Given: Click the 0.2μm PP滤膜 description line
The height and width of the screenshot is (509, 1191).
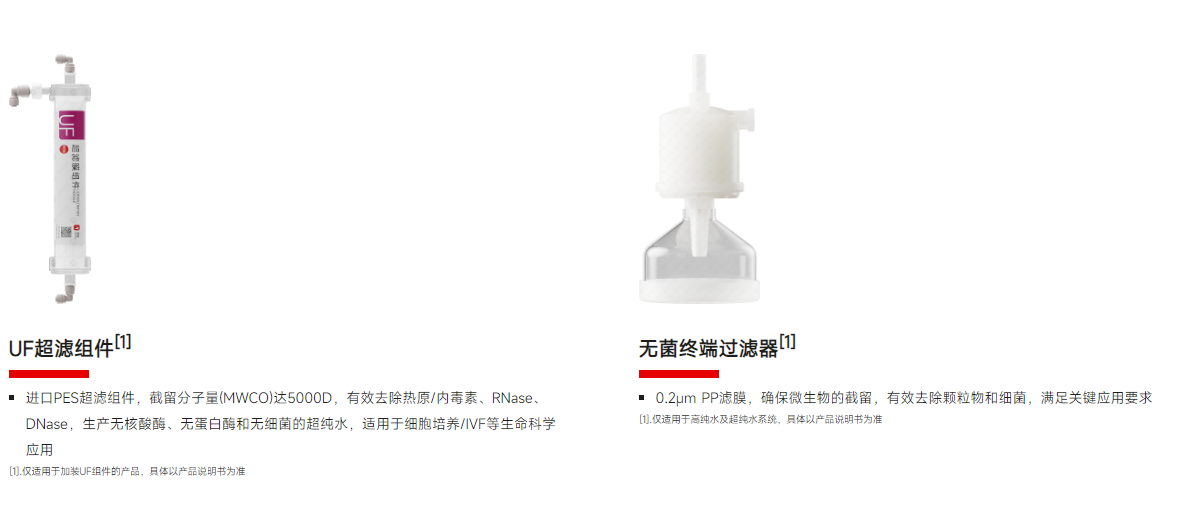Looking at the screenshot, I should click(904, 398).
